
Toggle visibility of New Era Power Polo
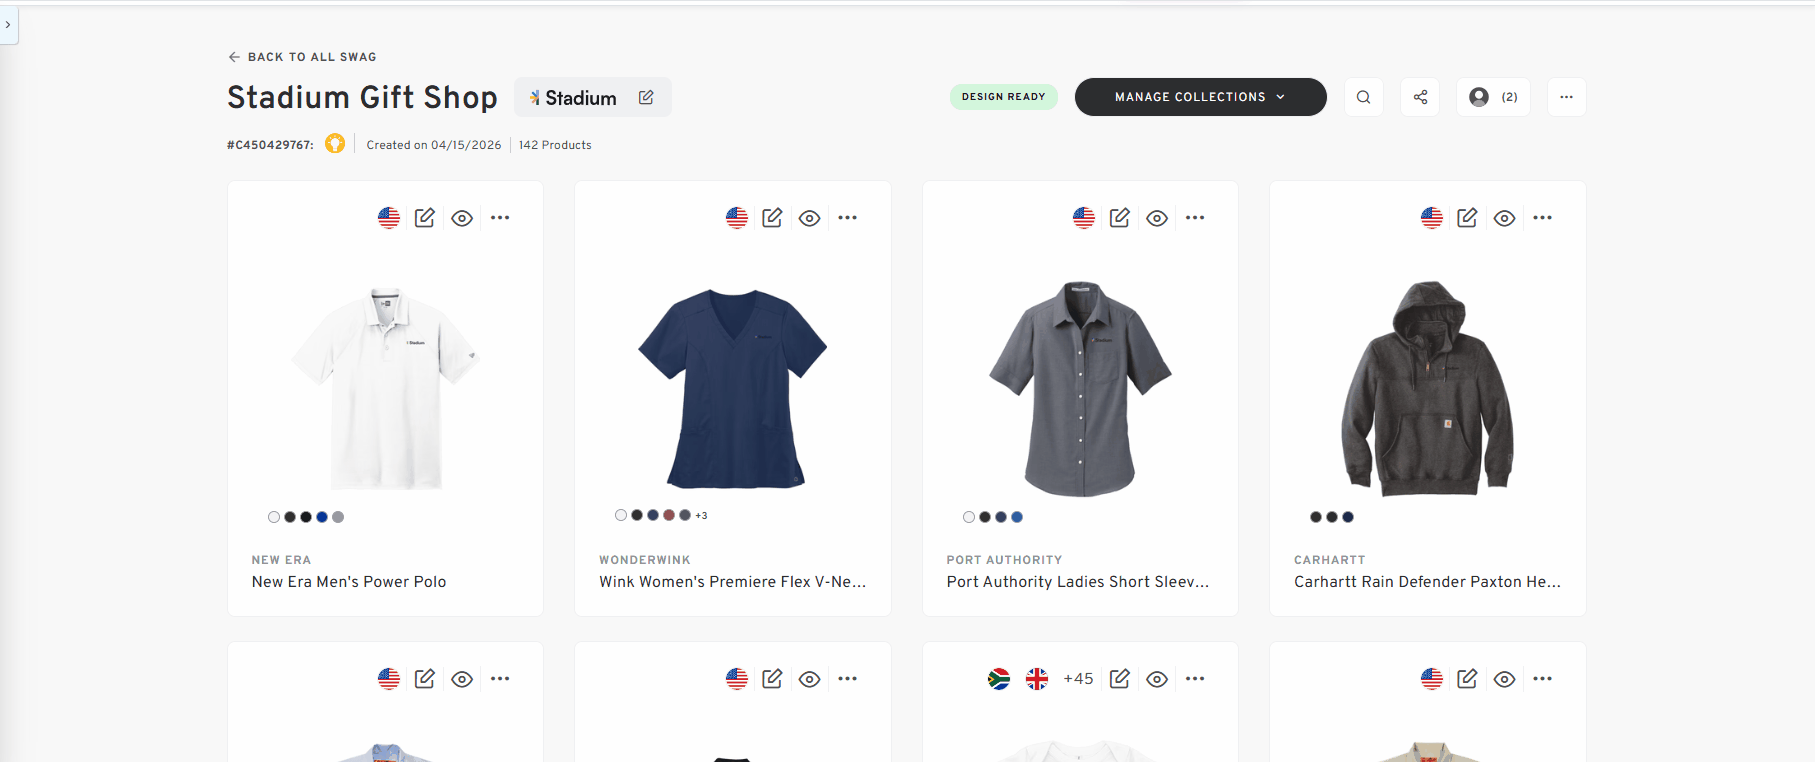[462, 218]
